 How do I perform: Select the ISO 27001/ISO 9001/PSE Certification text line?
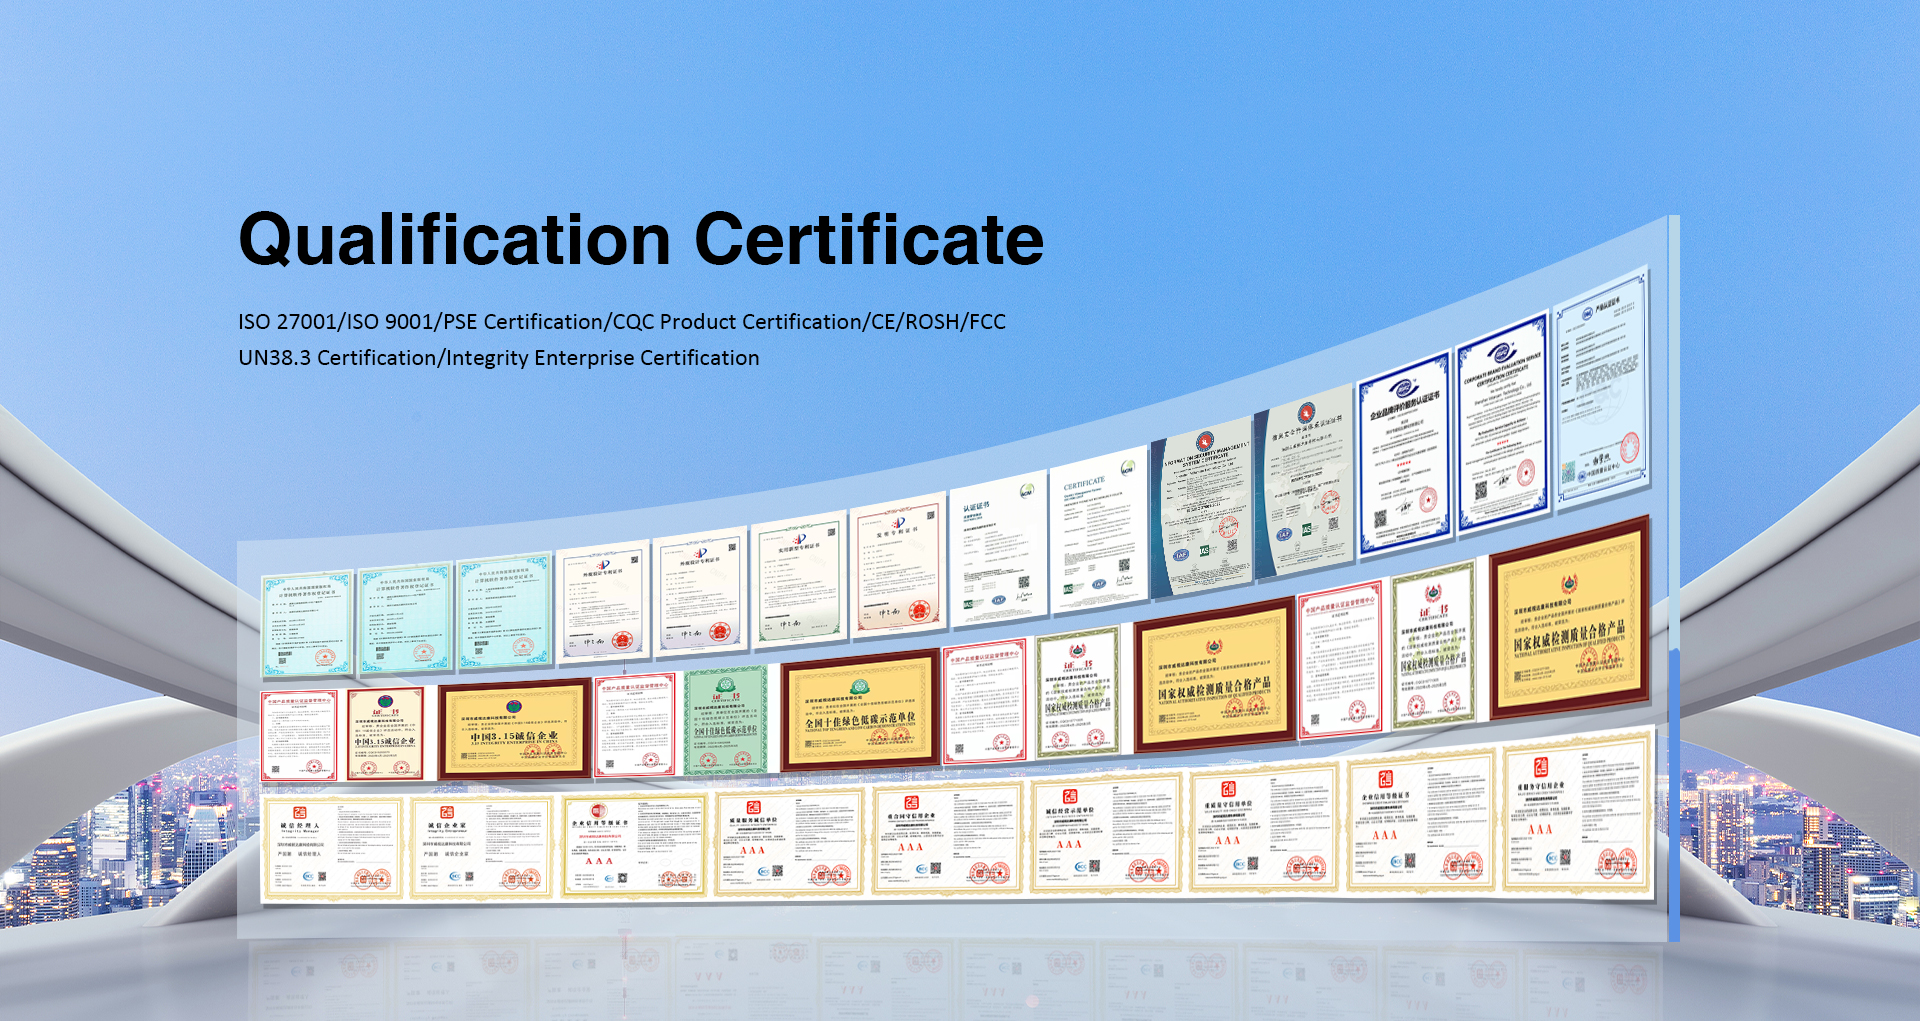(x=622, y=322)
